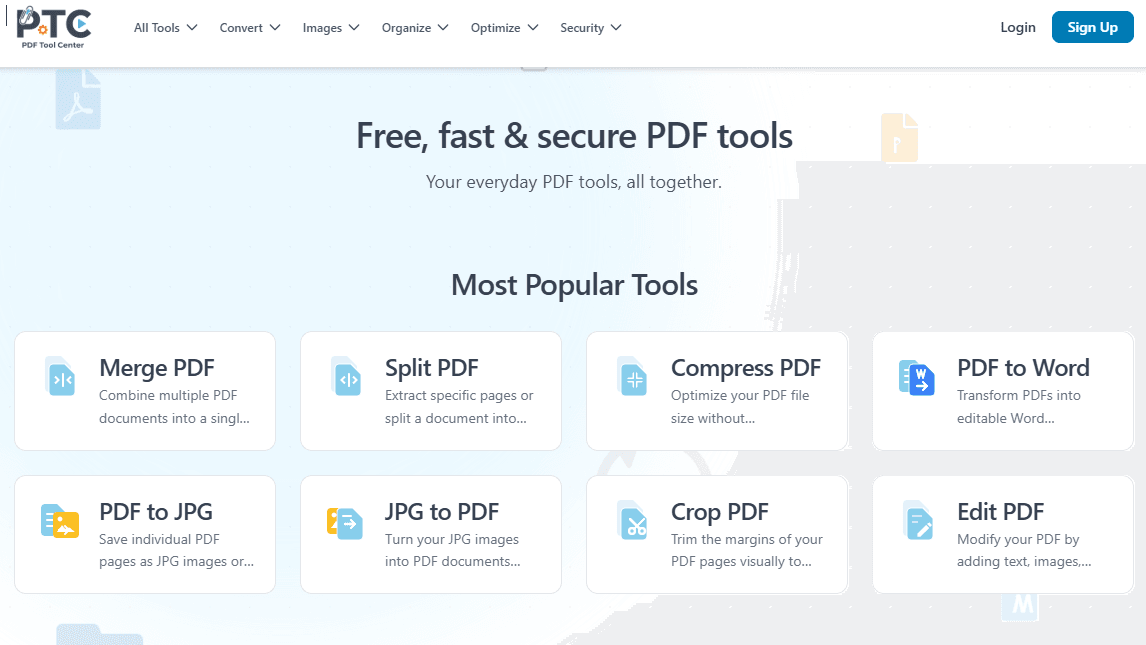
Task: Open the Images menu label
Action: [322, 28]
